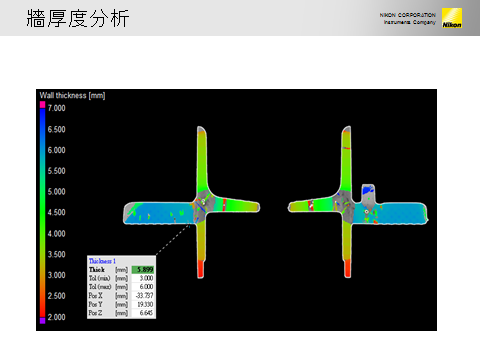Screen dimensions: 480x360
Task: Click the Thick row label
Action: click(x=97, y=270)
